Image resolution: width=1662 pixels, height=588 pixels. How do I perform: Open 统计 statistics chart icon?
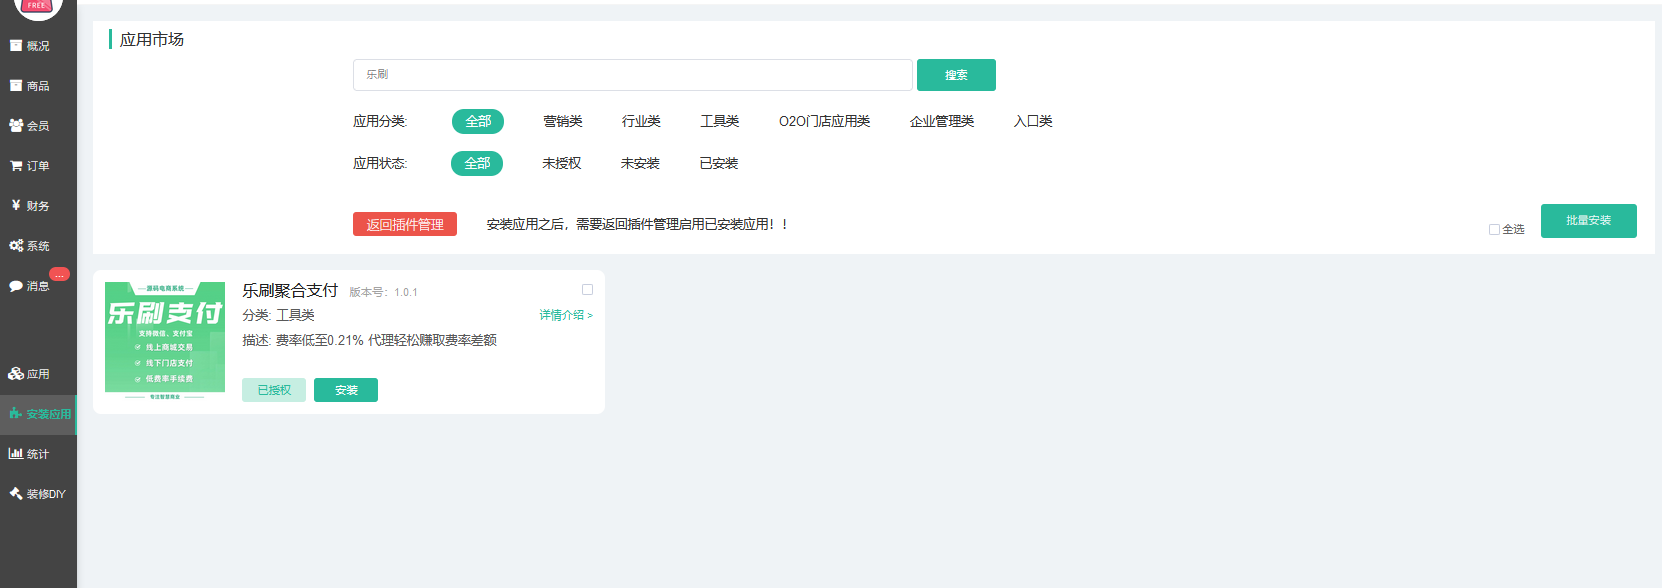point(16,453)
